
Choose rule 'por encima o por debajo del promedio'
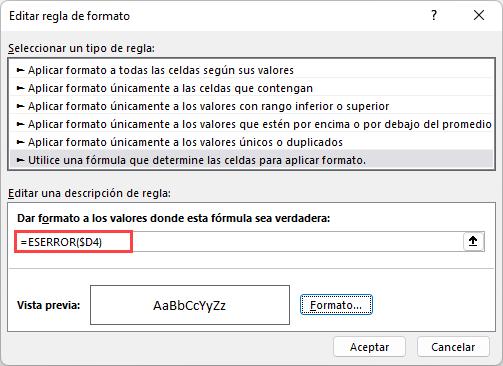click(x=251, y=124)
